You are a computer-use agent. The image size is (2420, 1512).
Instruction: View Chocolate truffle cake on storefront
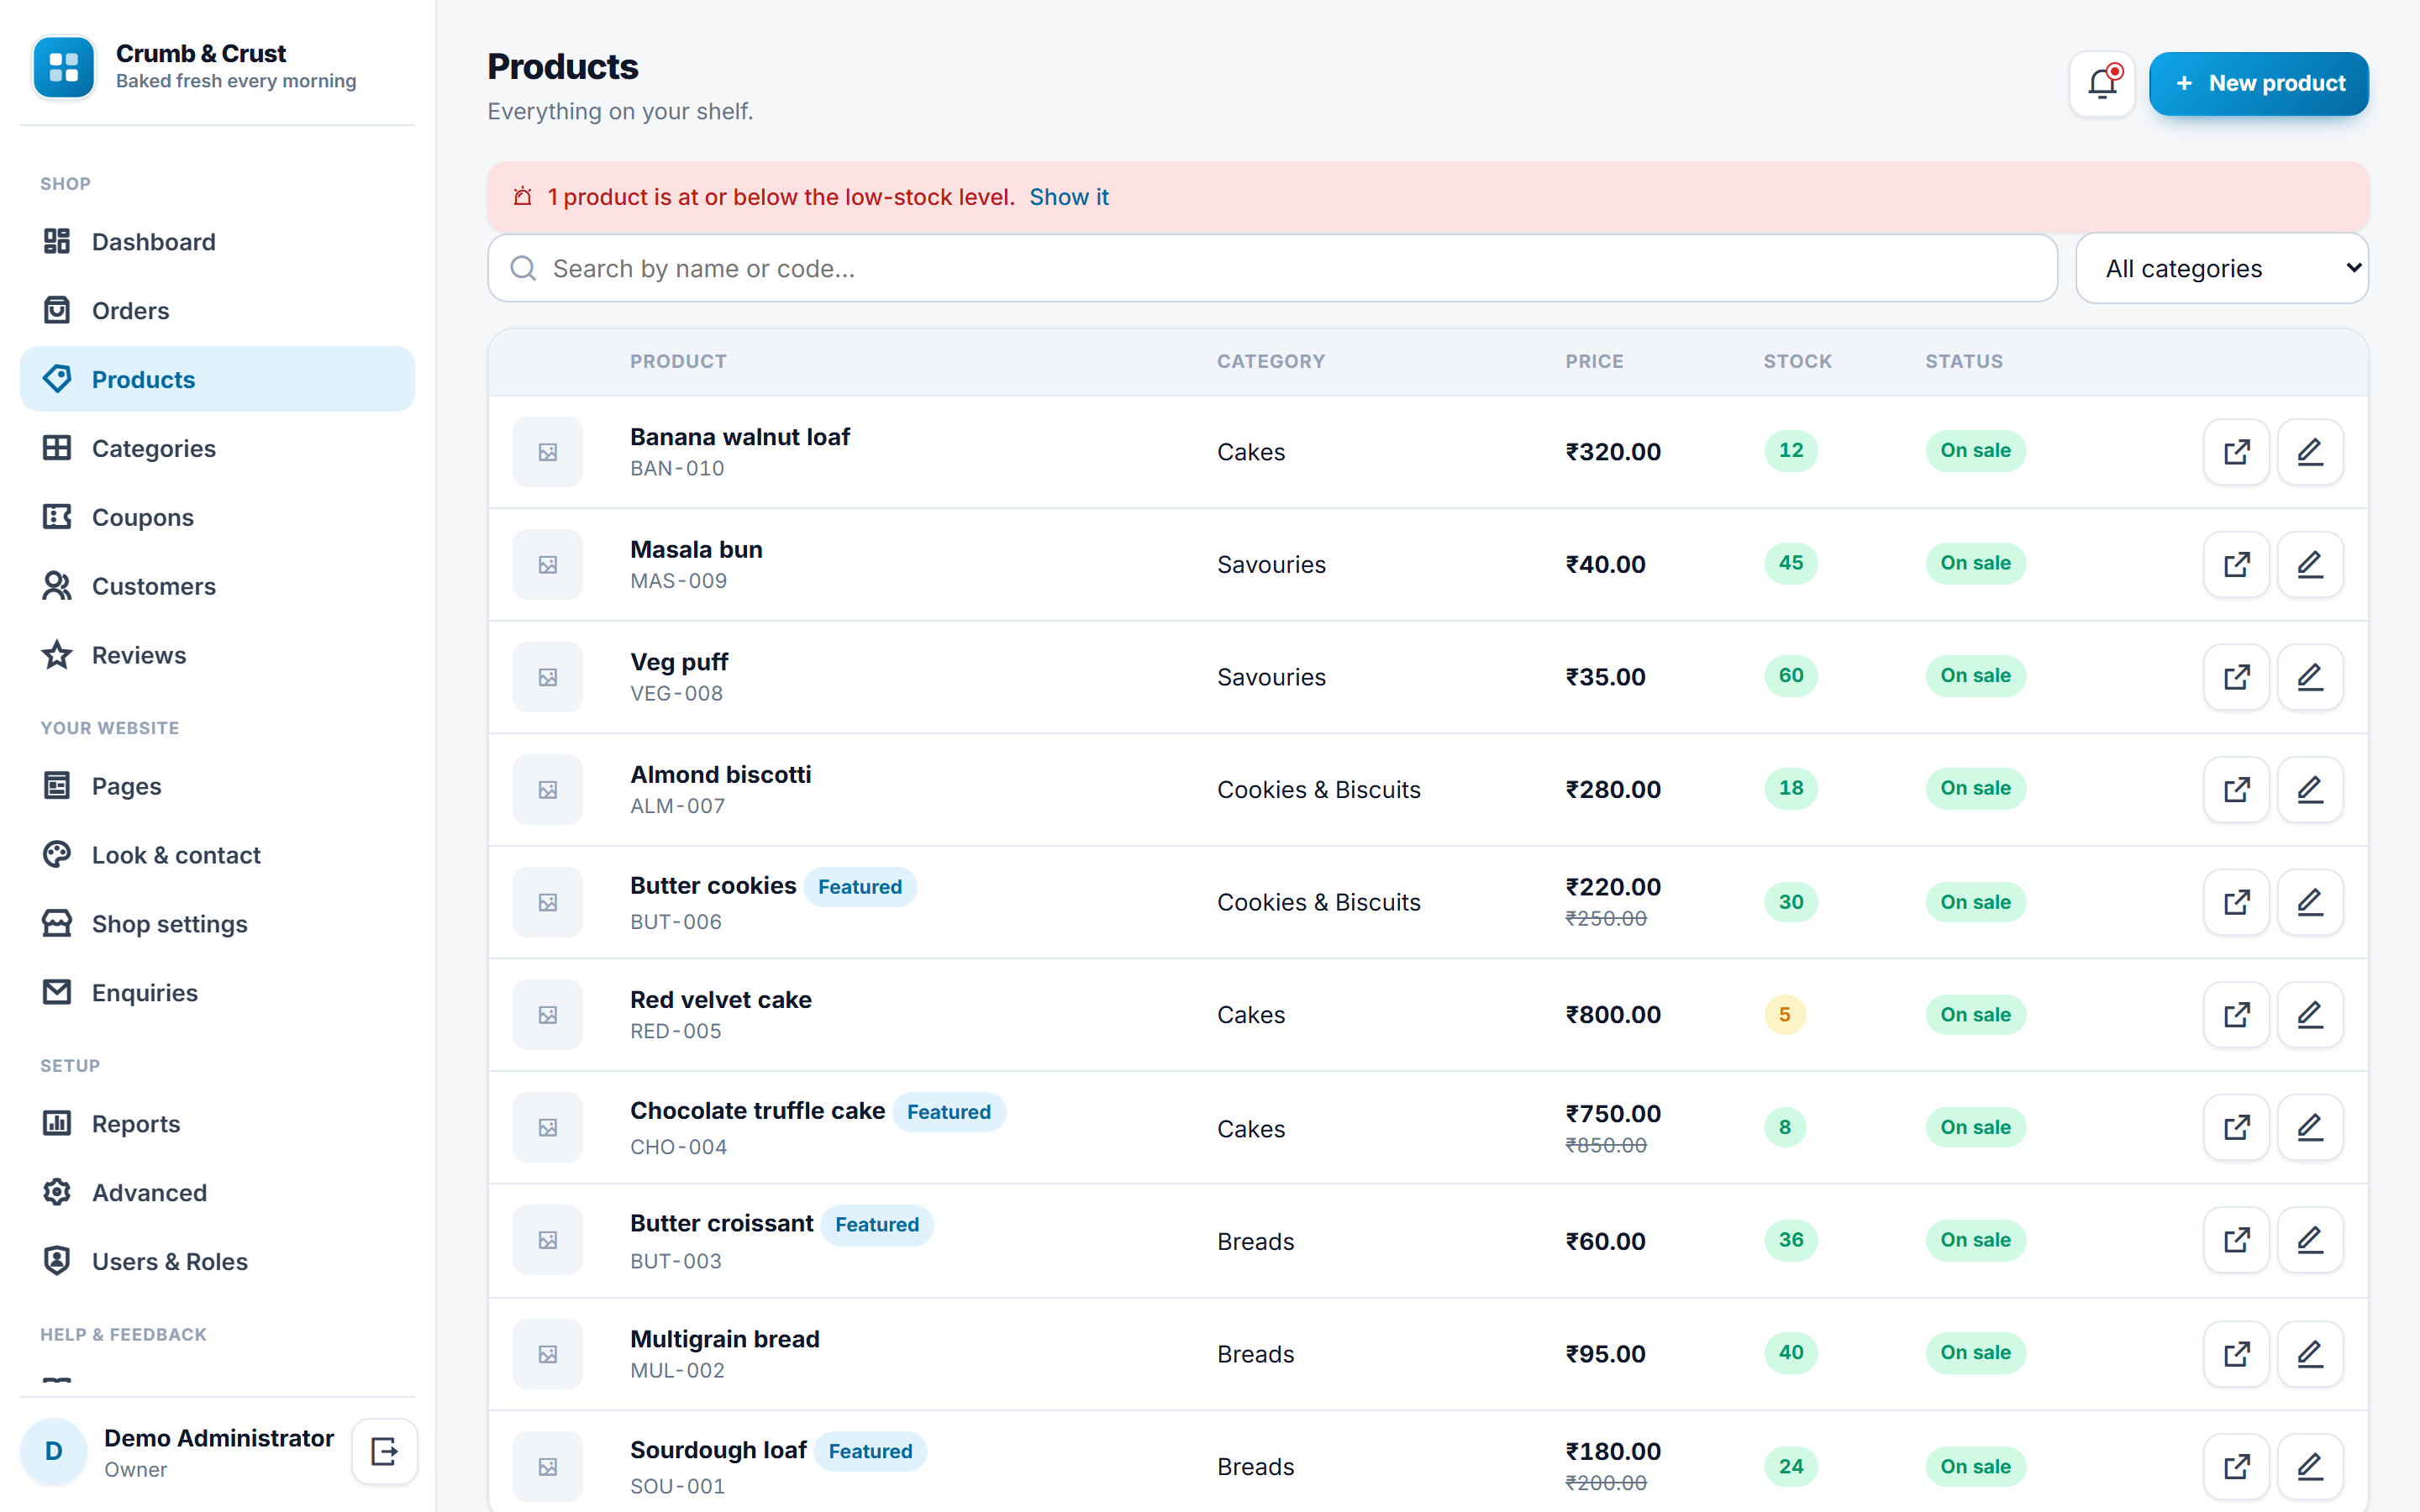[x=2236, y=1127]
